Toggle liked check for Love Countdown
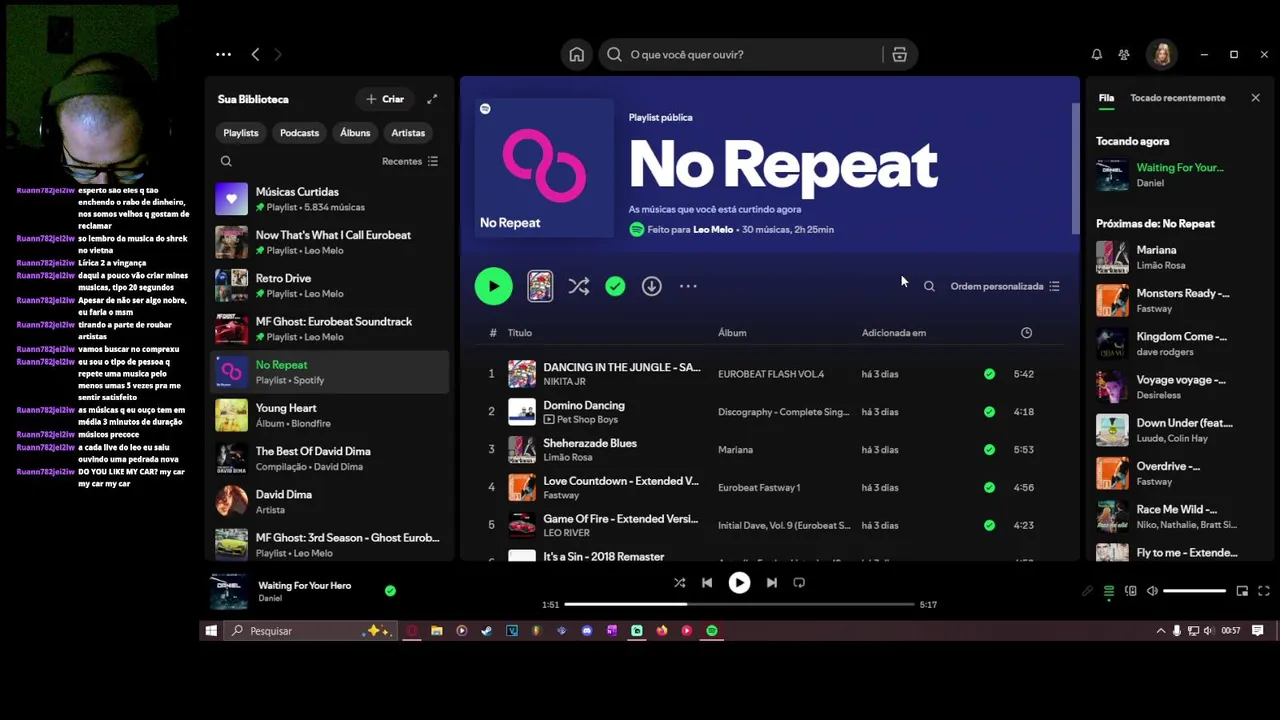 (x=989, y=488)
